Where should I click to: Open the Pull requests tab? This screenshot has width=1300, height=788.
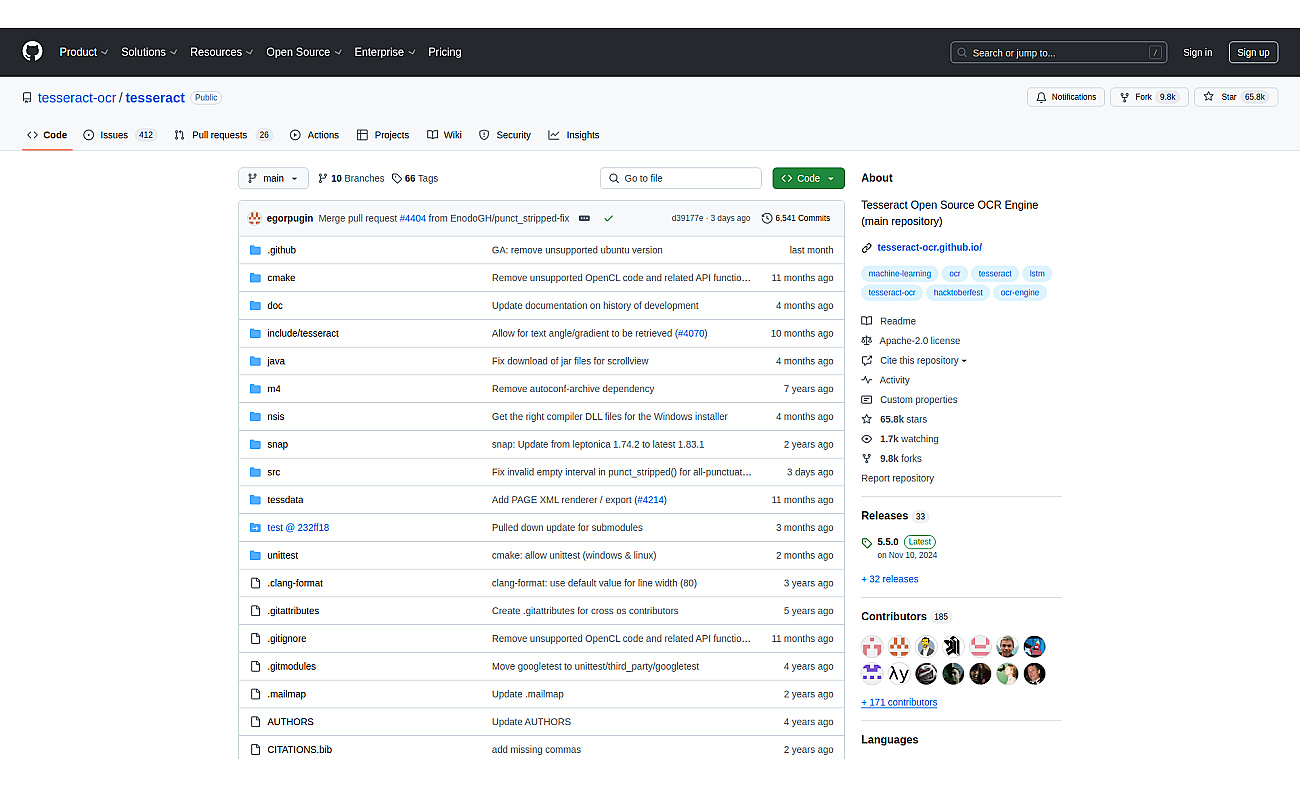[x=223, y=135]
